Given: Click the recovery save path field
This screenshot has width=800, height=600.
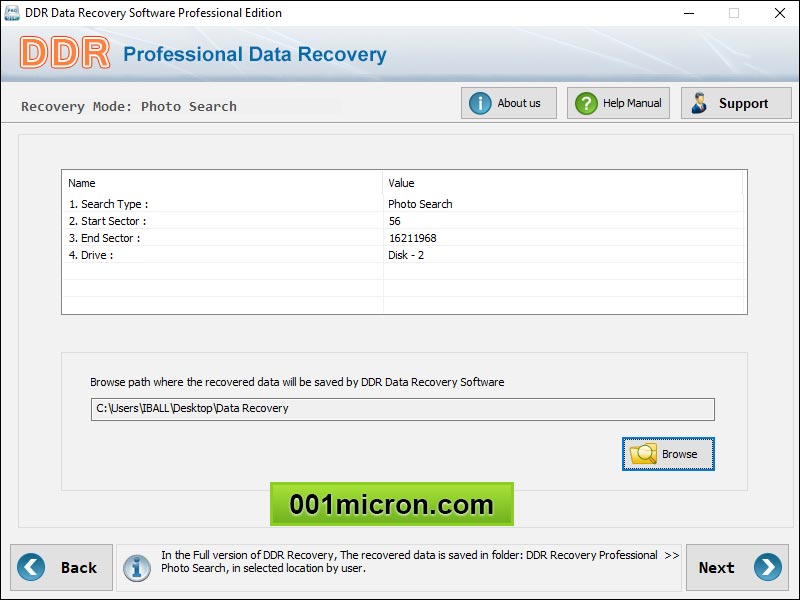Looking at the screenshot, I should (403, 409).
